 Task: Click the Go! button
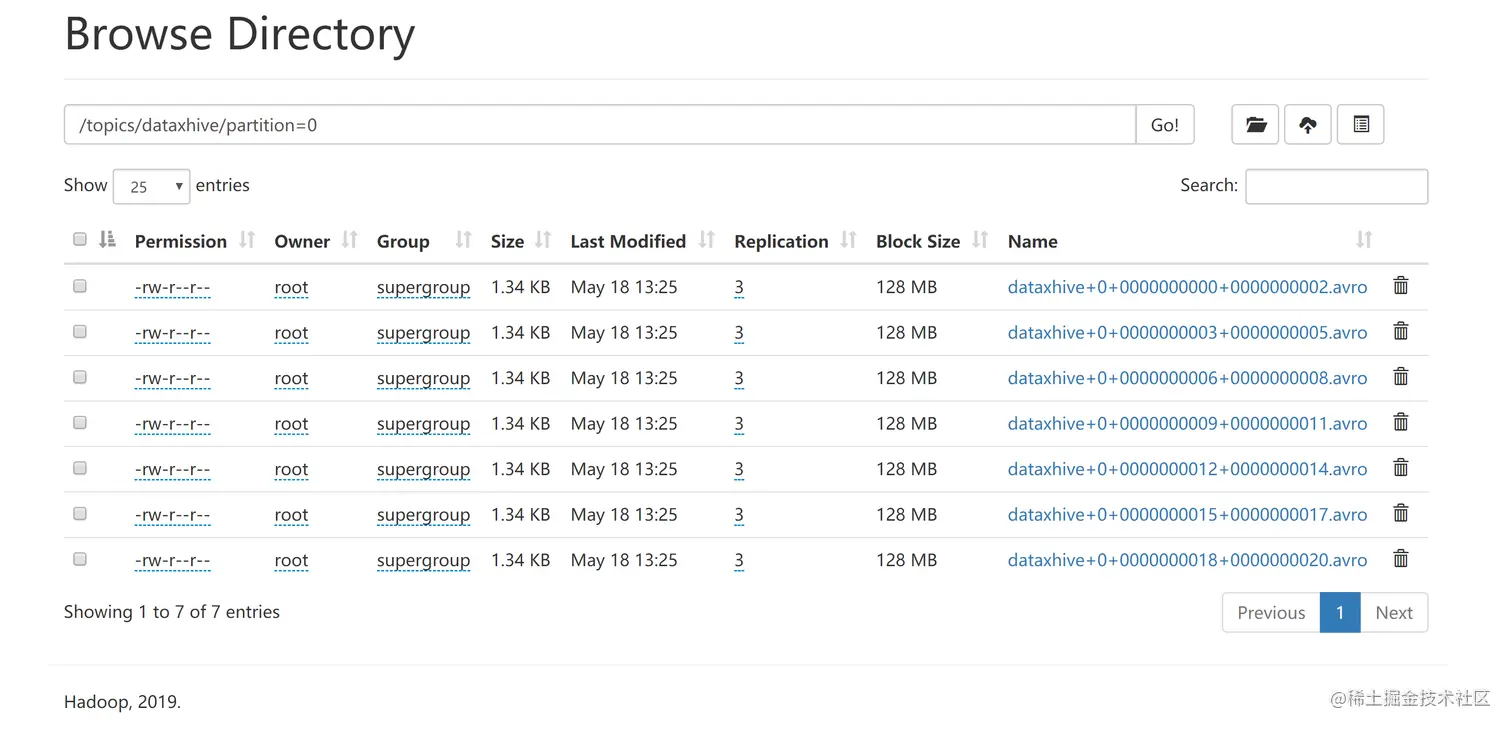(1165, 125)
